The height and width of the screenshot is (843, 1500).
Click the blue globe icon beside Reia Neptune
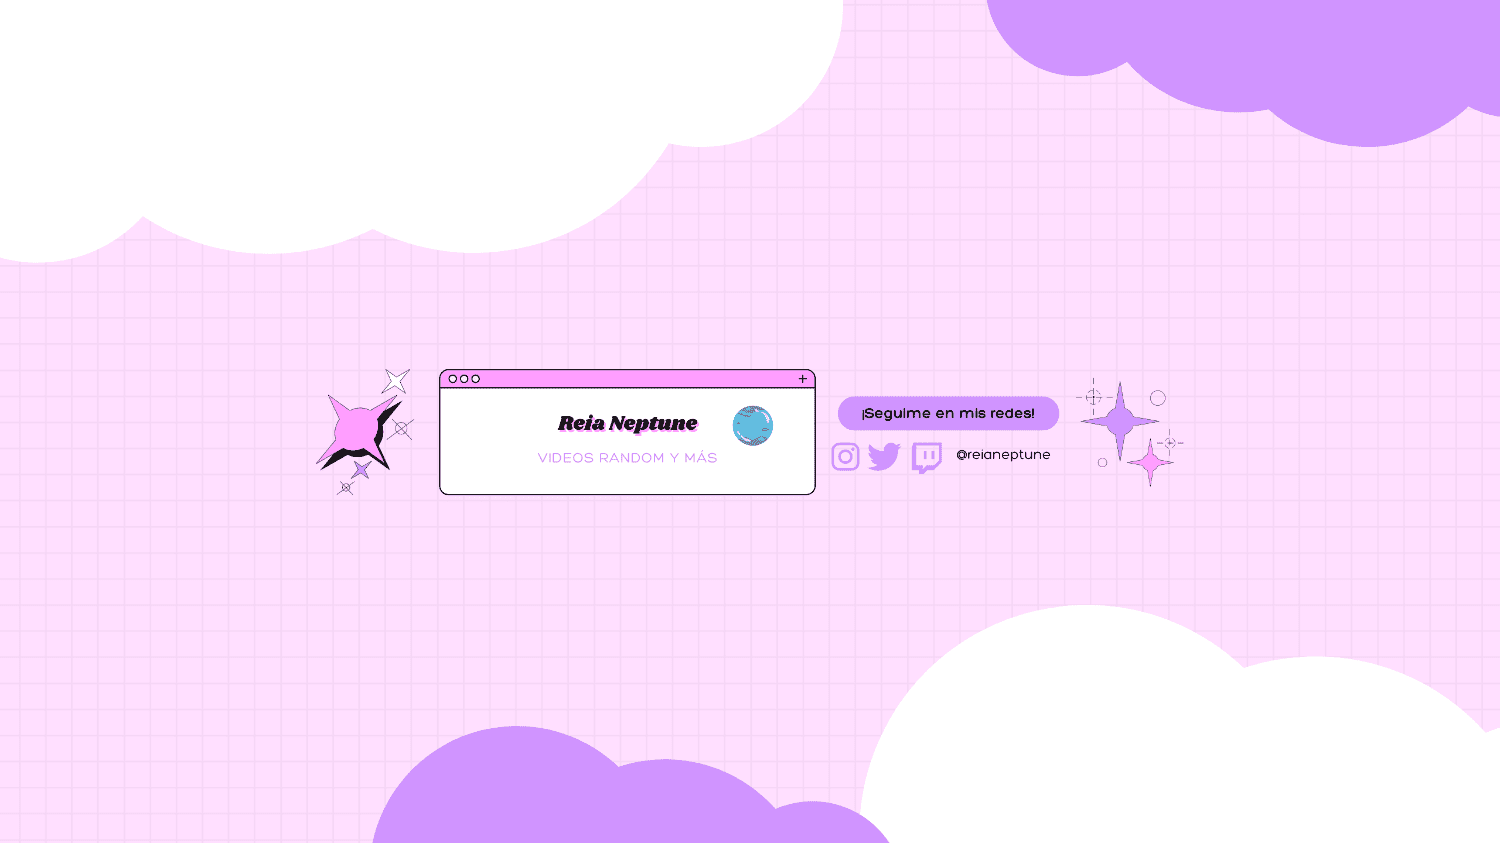pyautogui.click(x=753, y=426)
